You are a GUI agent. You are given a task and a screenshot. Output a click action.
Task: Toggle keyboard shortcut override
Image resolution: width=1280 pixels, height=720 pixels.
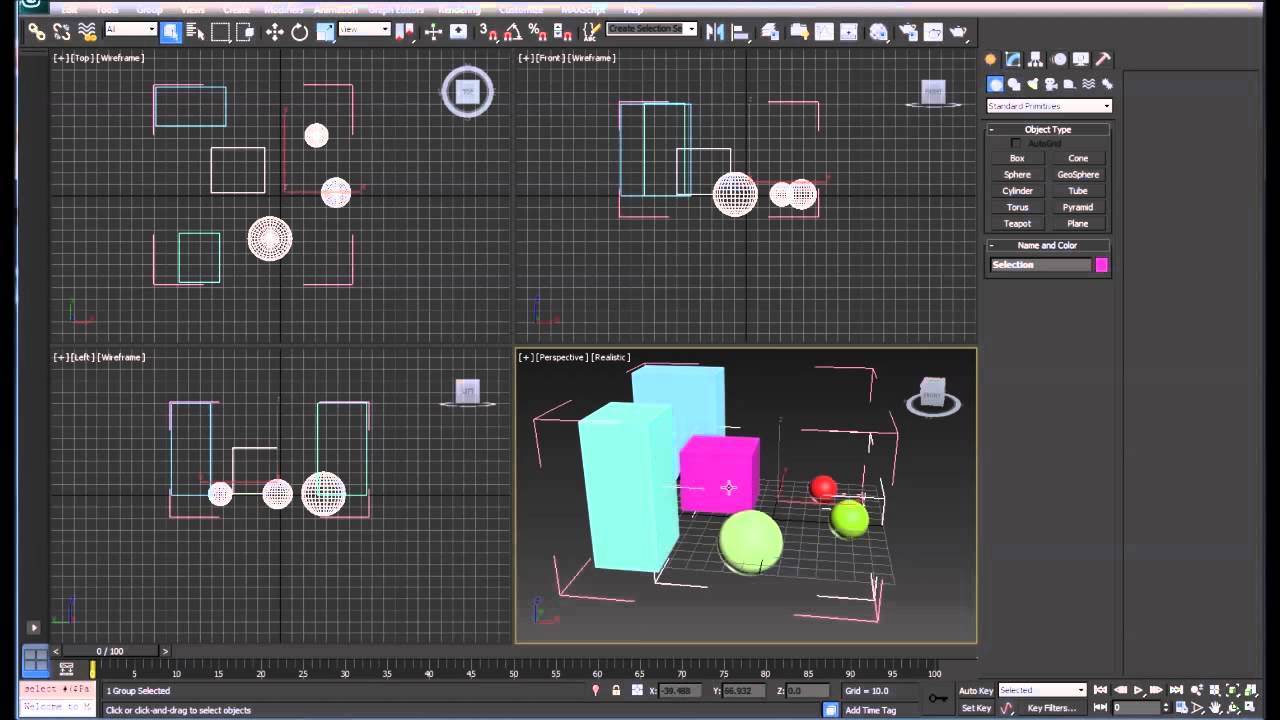(x=458, y=32)
